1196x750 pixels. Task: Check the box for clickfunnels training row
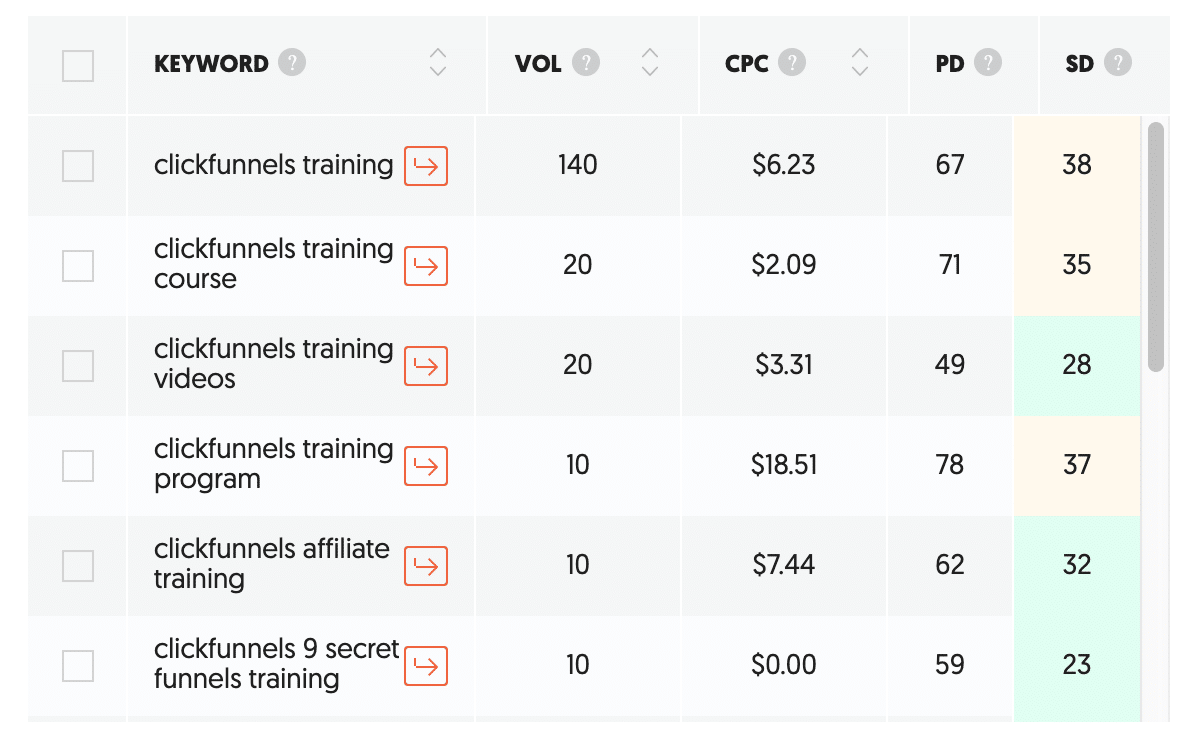point(78,166)
